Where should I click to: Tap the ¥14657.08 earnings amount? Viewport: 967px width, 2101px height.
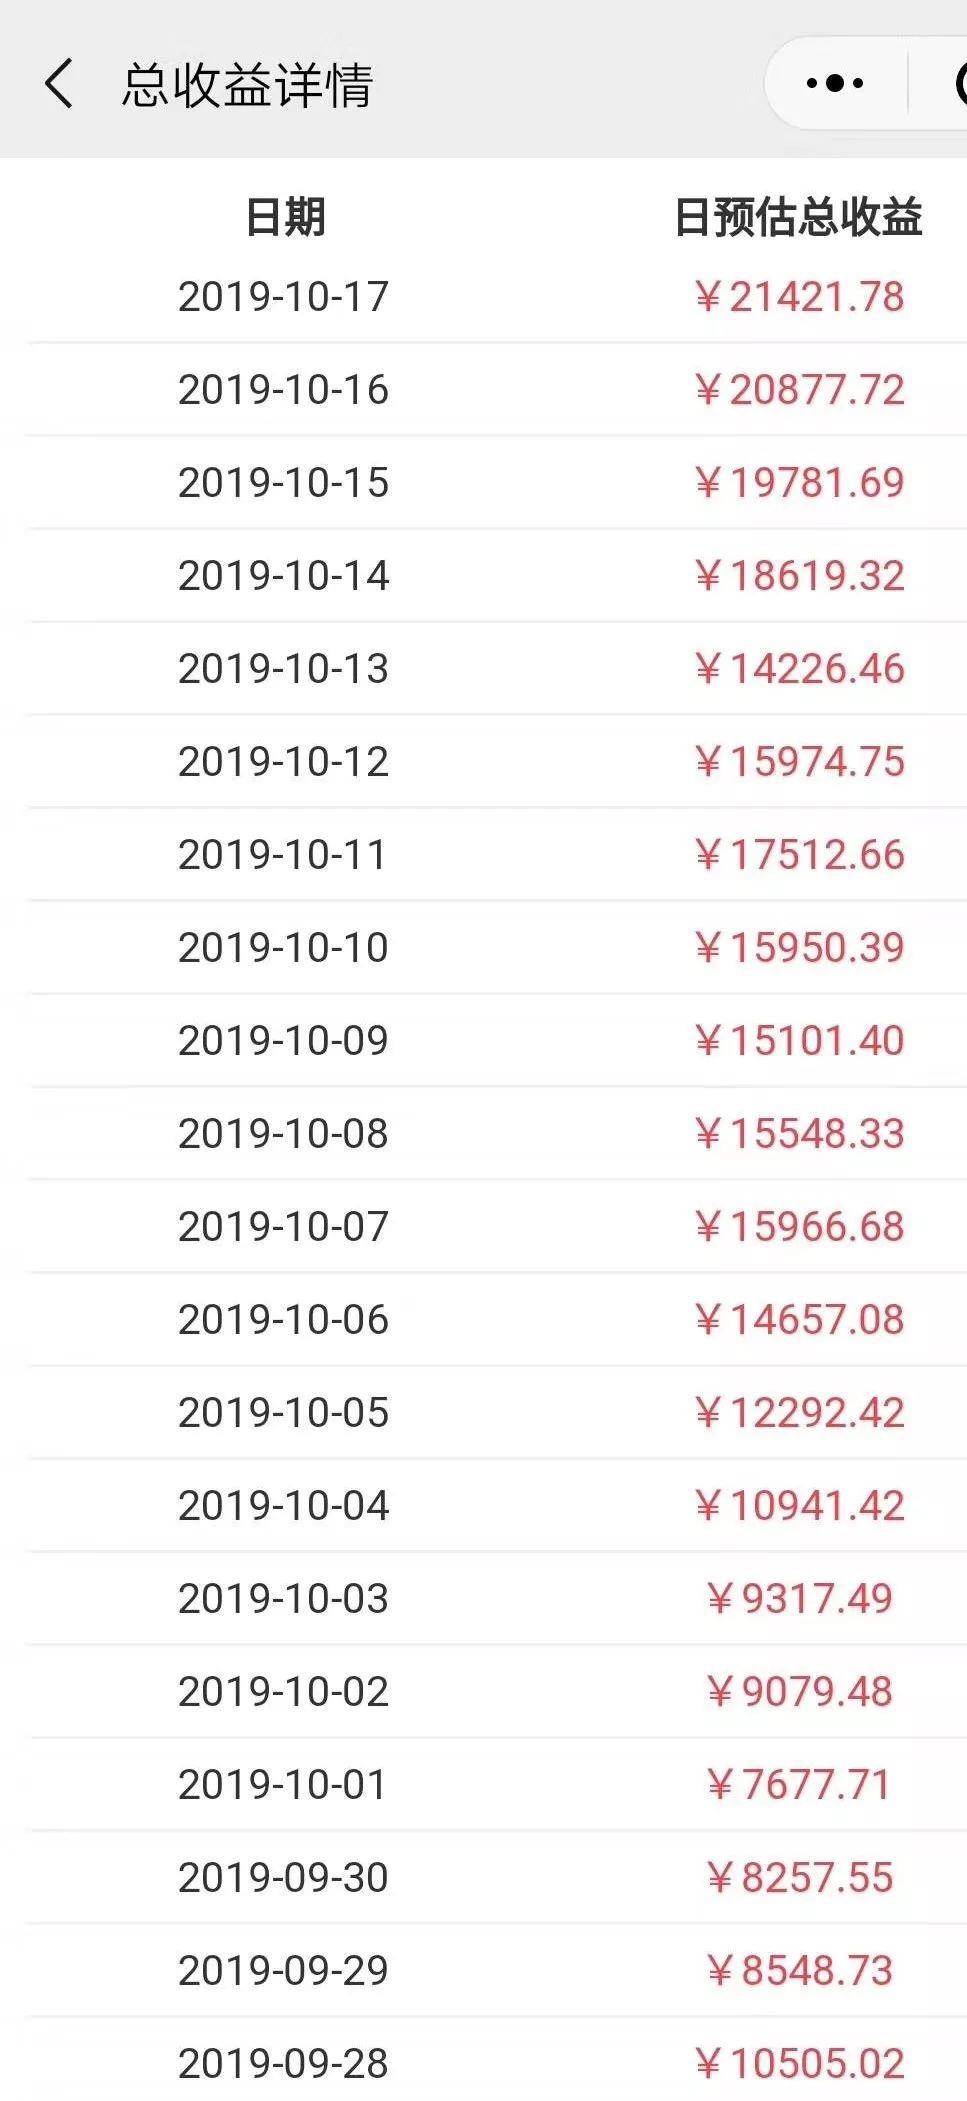(799, 1319)
